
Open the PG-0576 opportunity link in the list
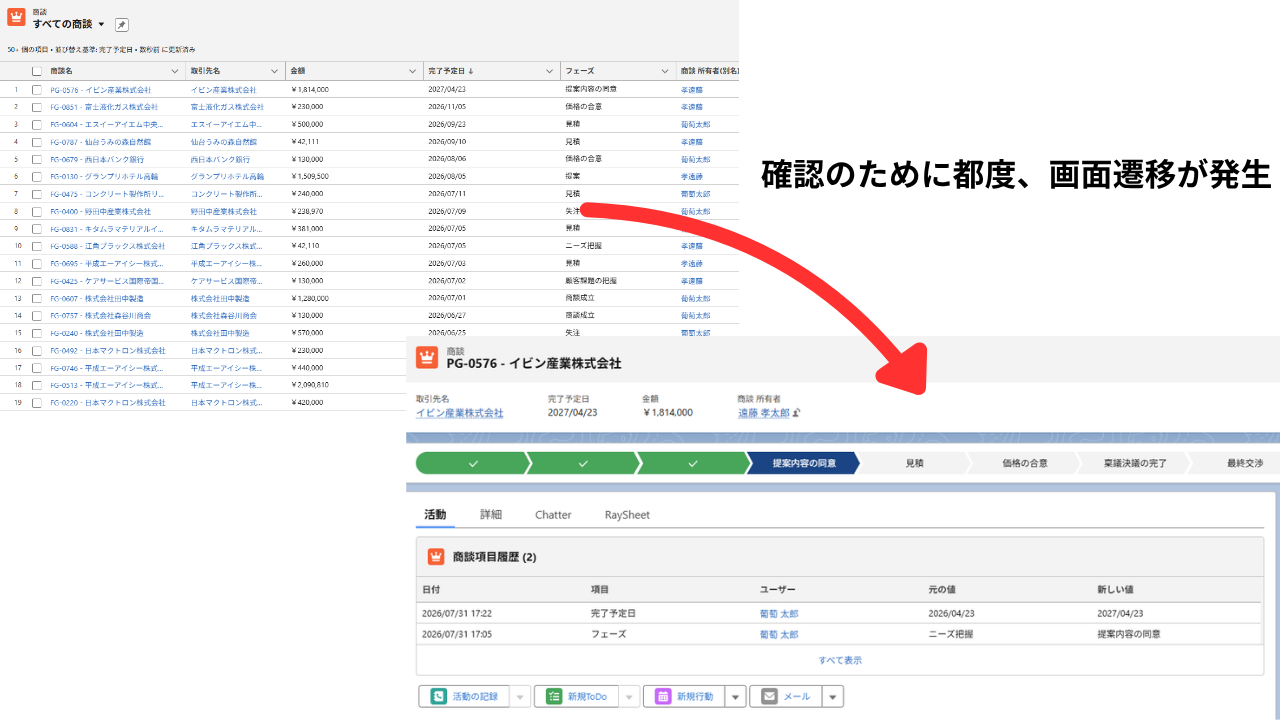[x=101, y=90]
